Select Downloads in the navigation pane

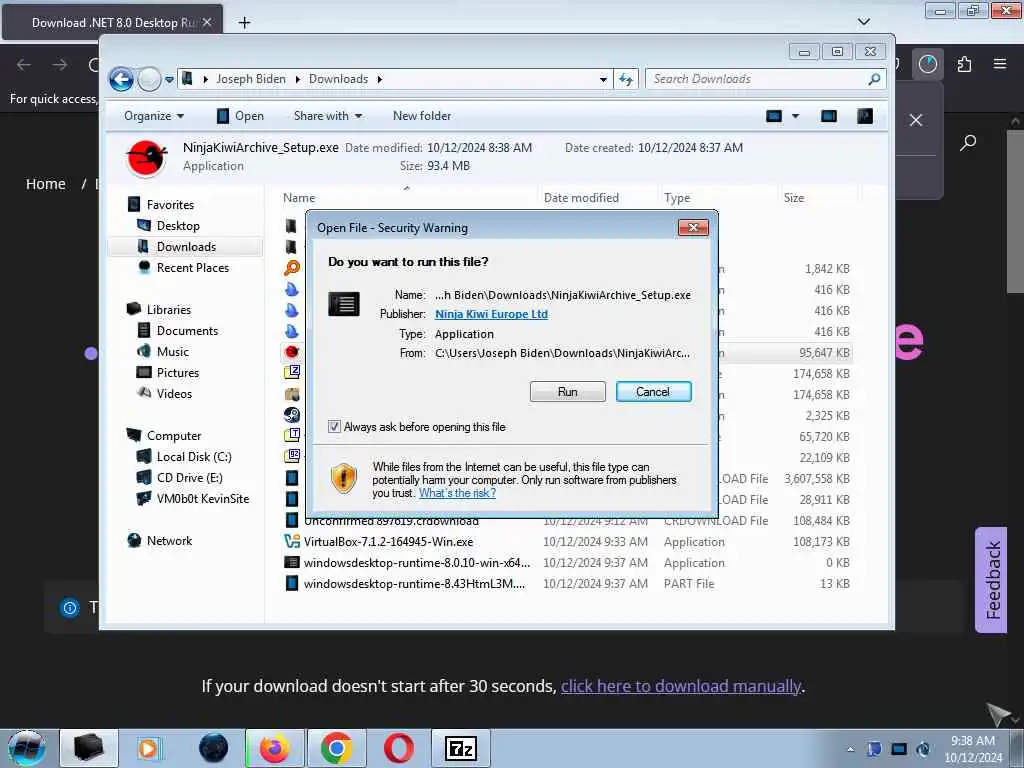[x=186, y=247]
